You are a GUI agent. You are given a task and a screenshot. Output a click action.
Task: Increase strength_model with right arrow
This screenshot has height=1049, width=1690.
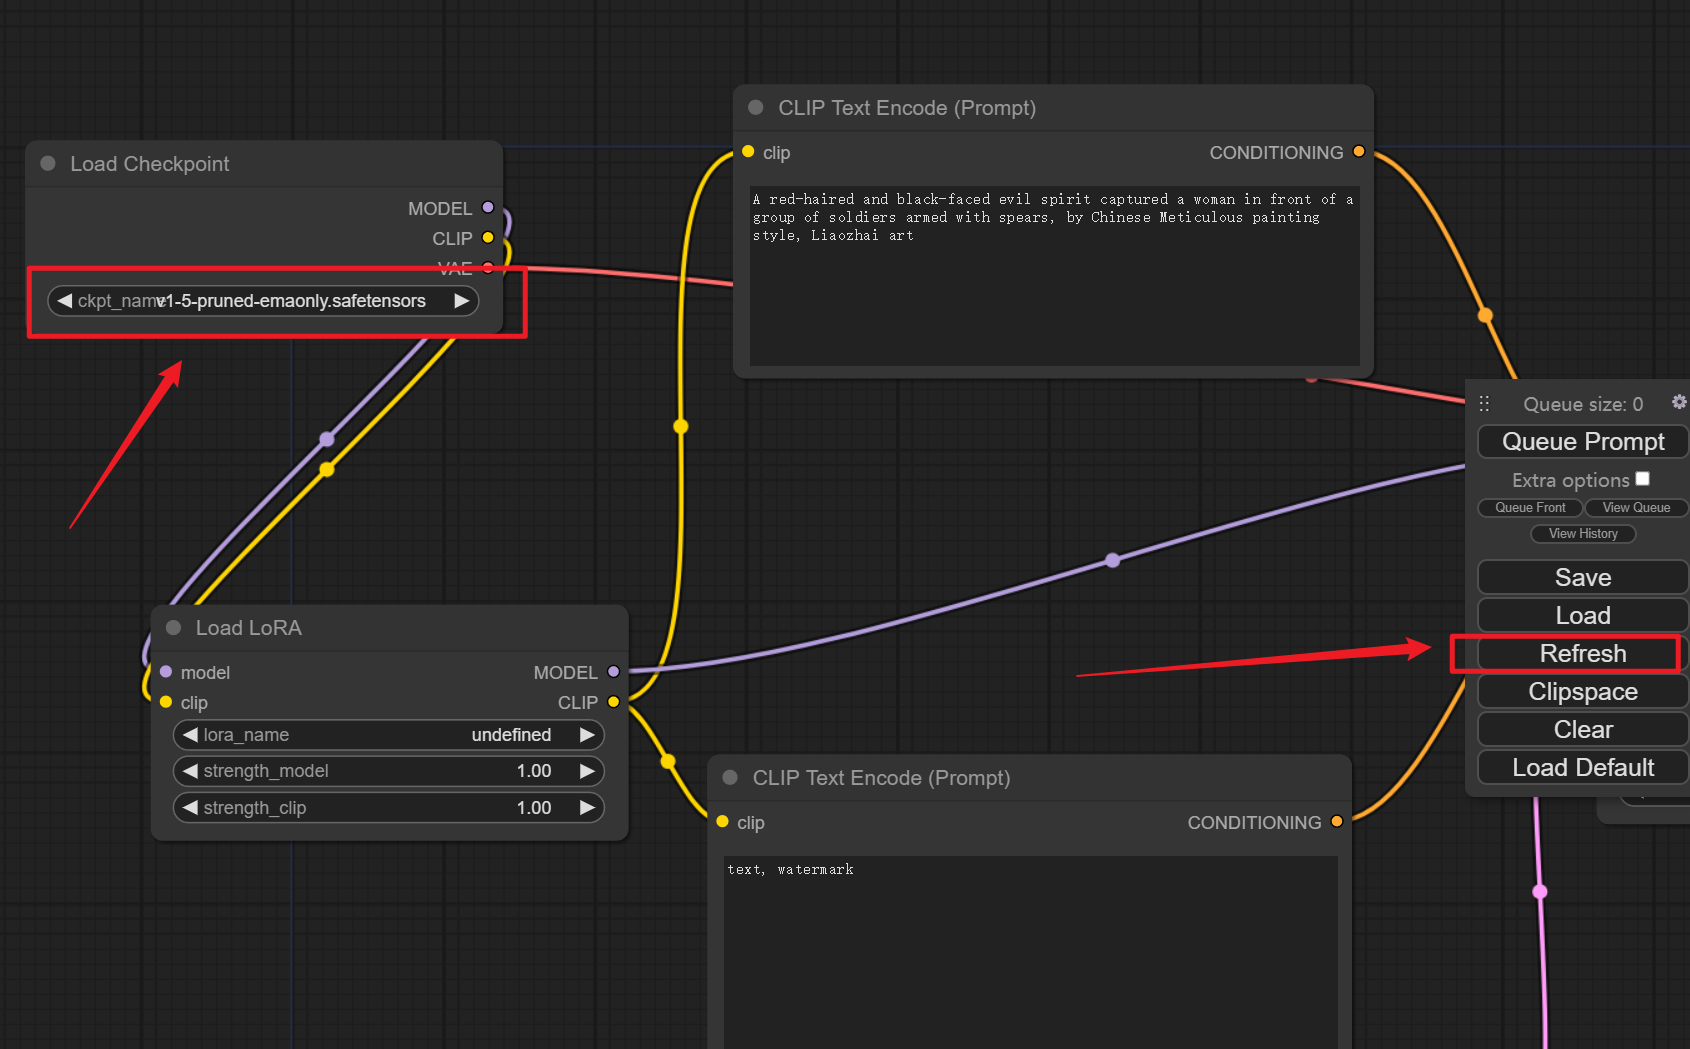coord(587,771)
